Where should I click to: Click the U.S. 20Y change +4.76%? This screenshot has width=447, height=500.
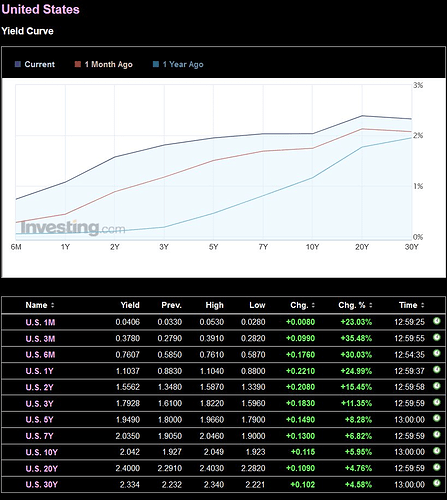358,468
